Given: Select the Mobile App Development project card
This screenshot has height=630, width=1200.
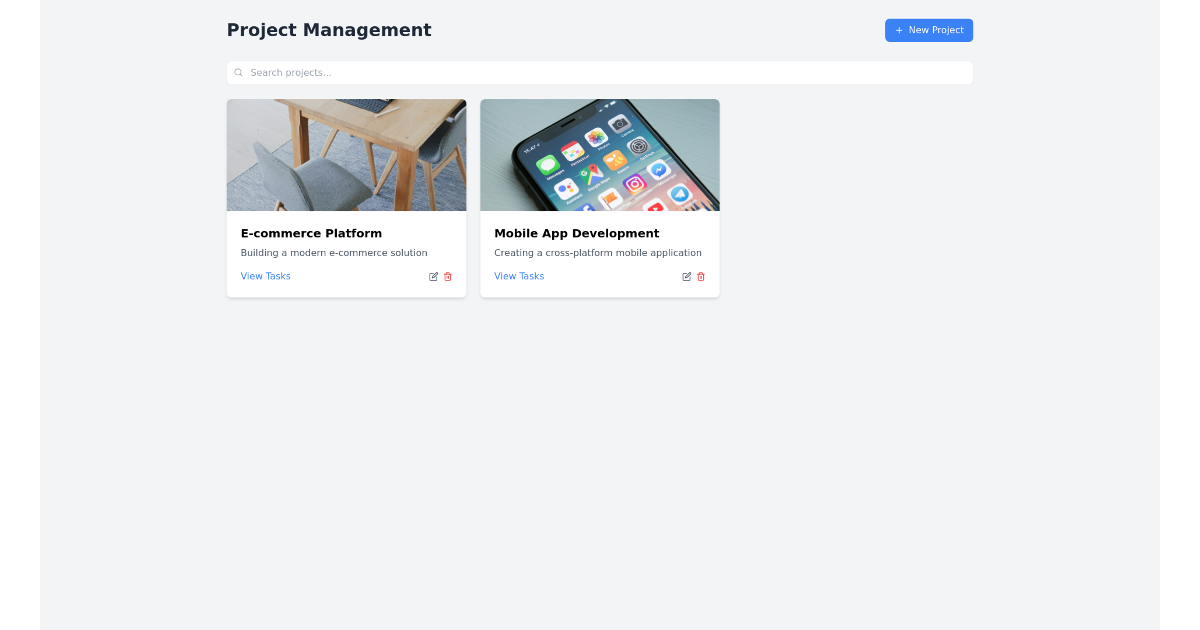Looking at the screenshot, I should pyautogui.click(x=599, y=197).
